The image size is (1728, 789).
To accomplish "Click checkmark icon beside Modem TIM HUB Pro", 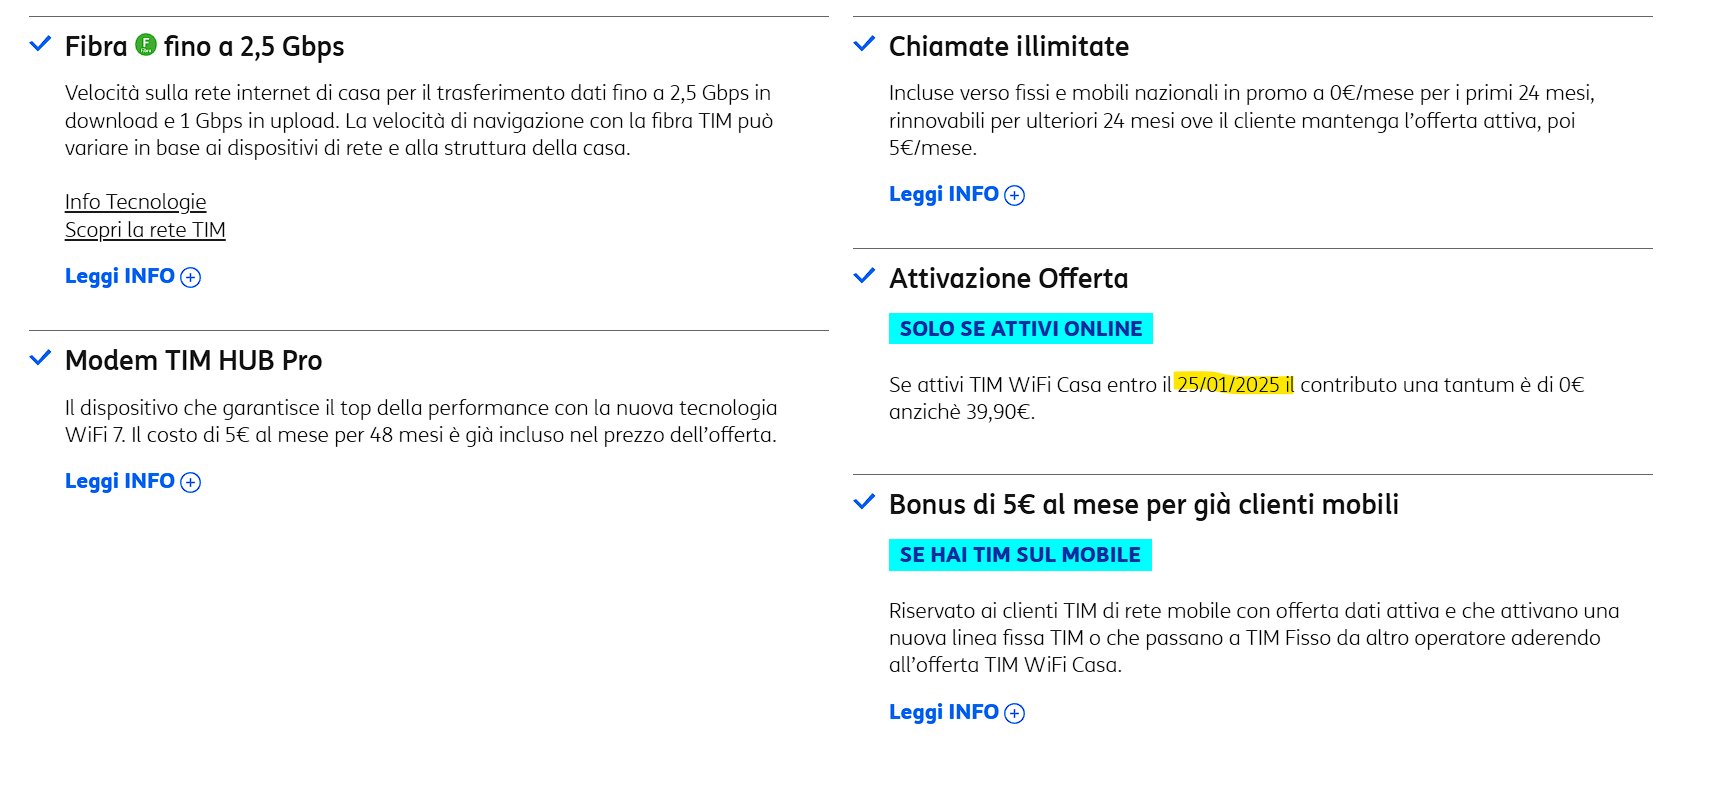I will [x=40, y=358].
